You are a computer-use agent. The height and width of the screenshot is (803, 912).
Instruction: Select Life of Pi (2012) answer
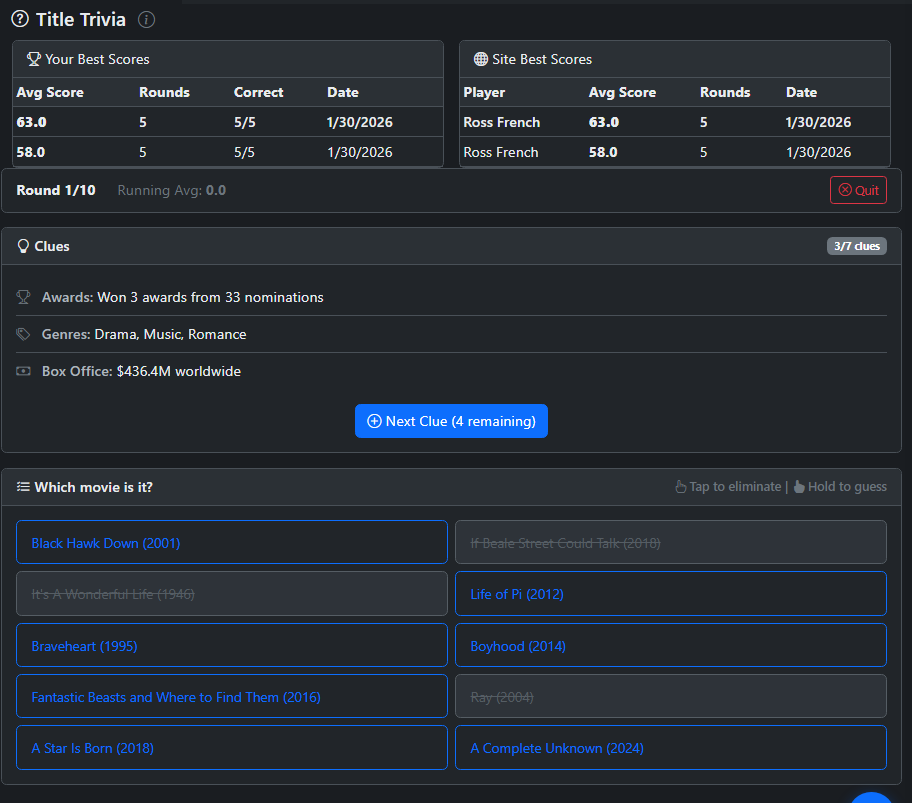670,593
